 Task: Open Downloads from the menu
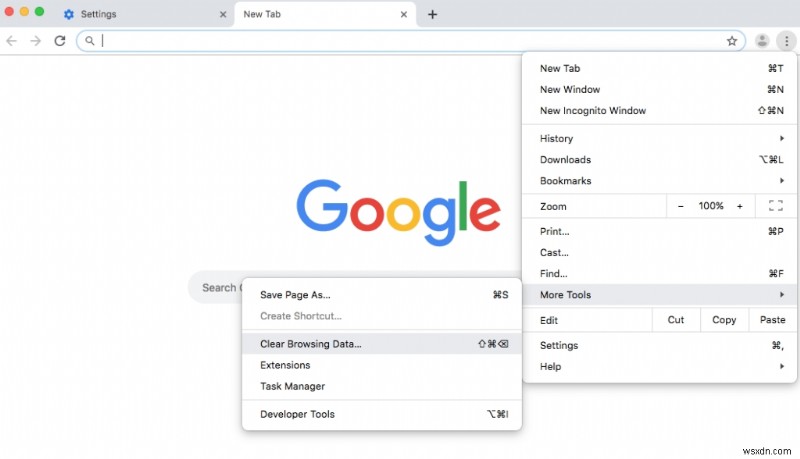point(660,160)
